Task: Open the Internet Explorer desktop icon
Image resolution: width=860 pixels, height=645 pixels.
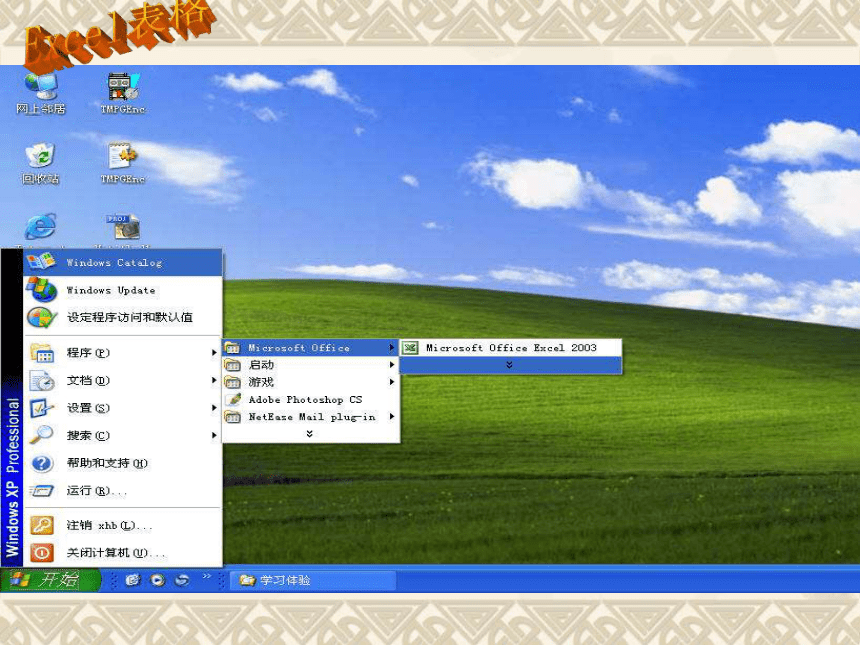Action: (x=41, y=226)
